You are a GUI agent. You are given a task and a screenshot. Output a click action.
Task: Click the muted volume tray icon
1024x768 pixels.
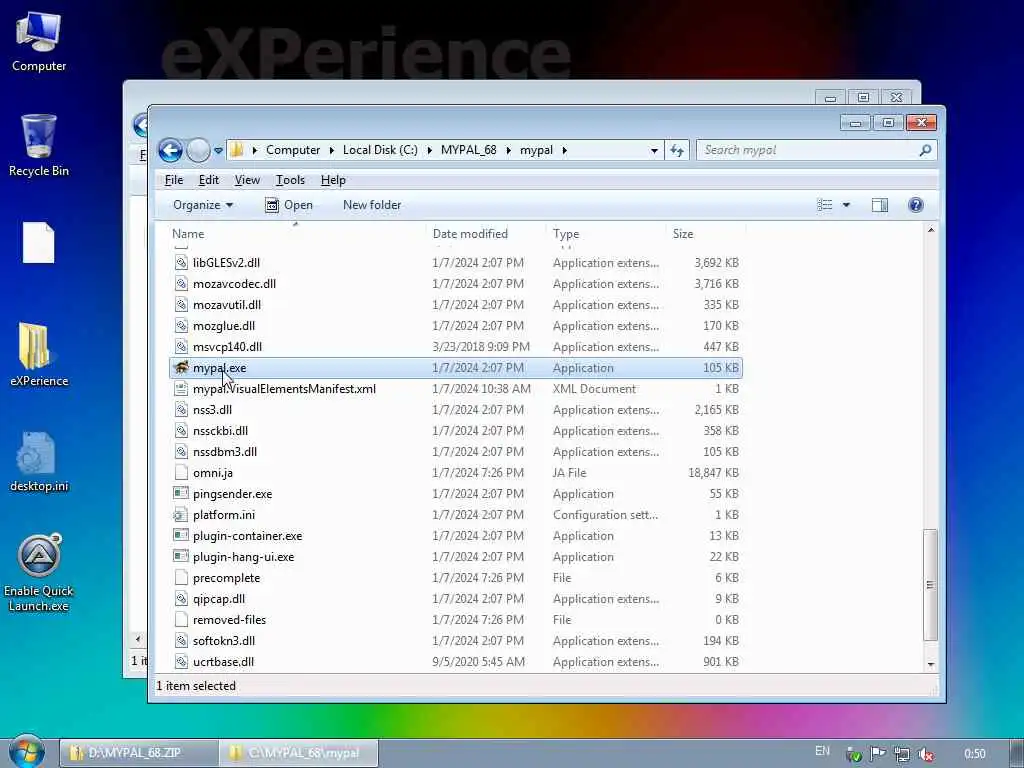[x=925, y=754]
